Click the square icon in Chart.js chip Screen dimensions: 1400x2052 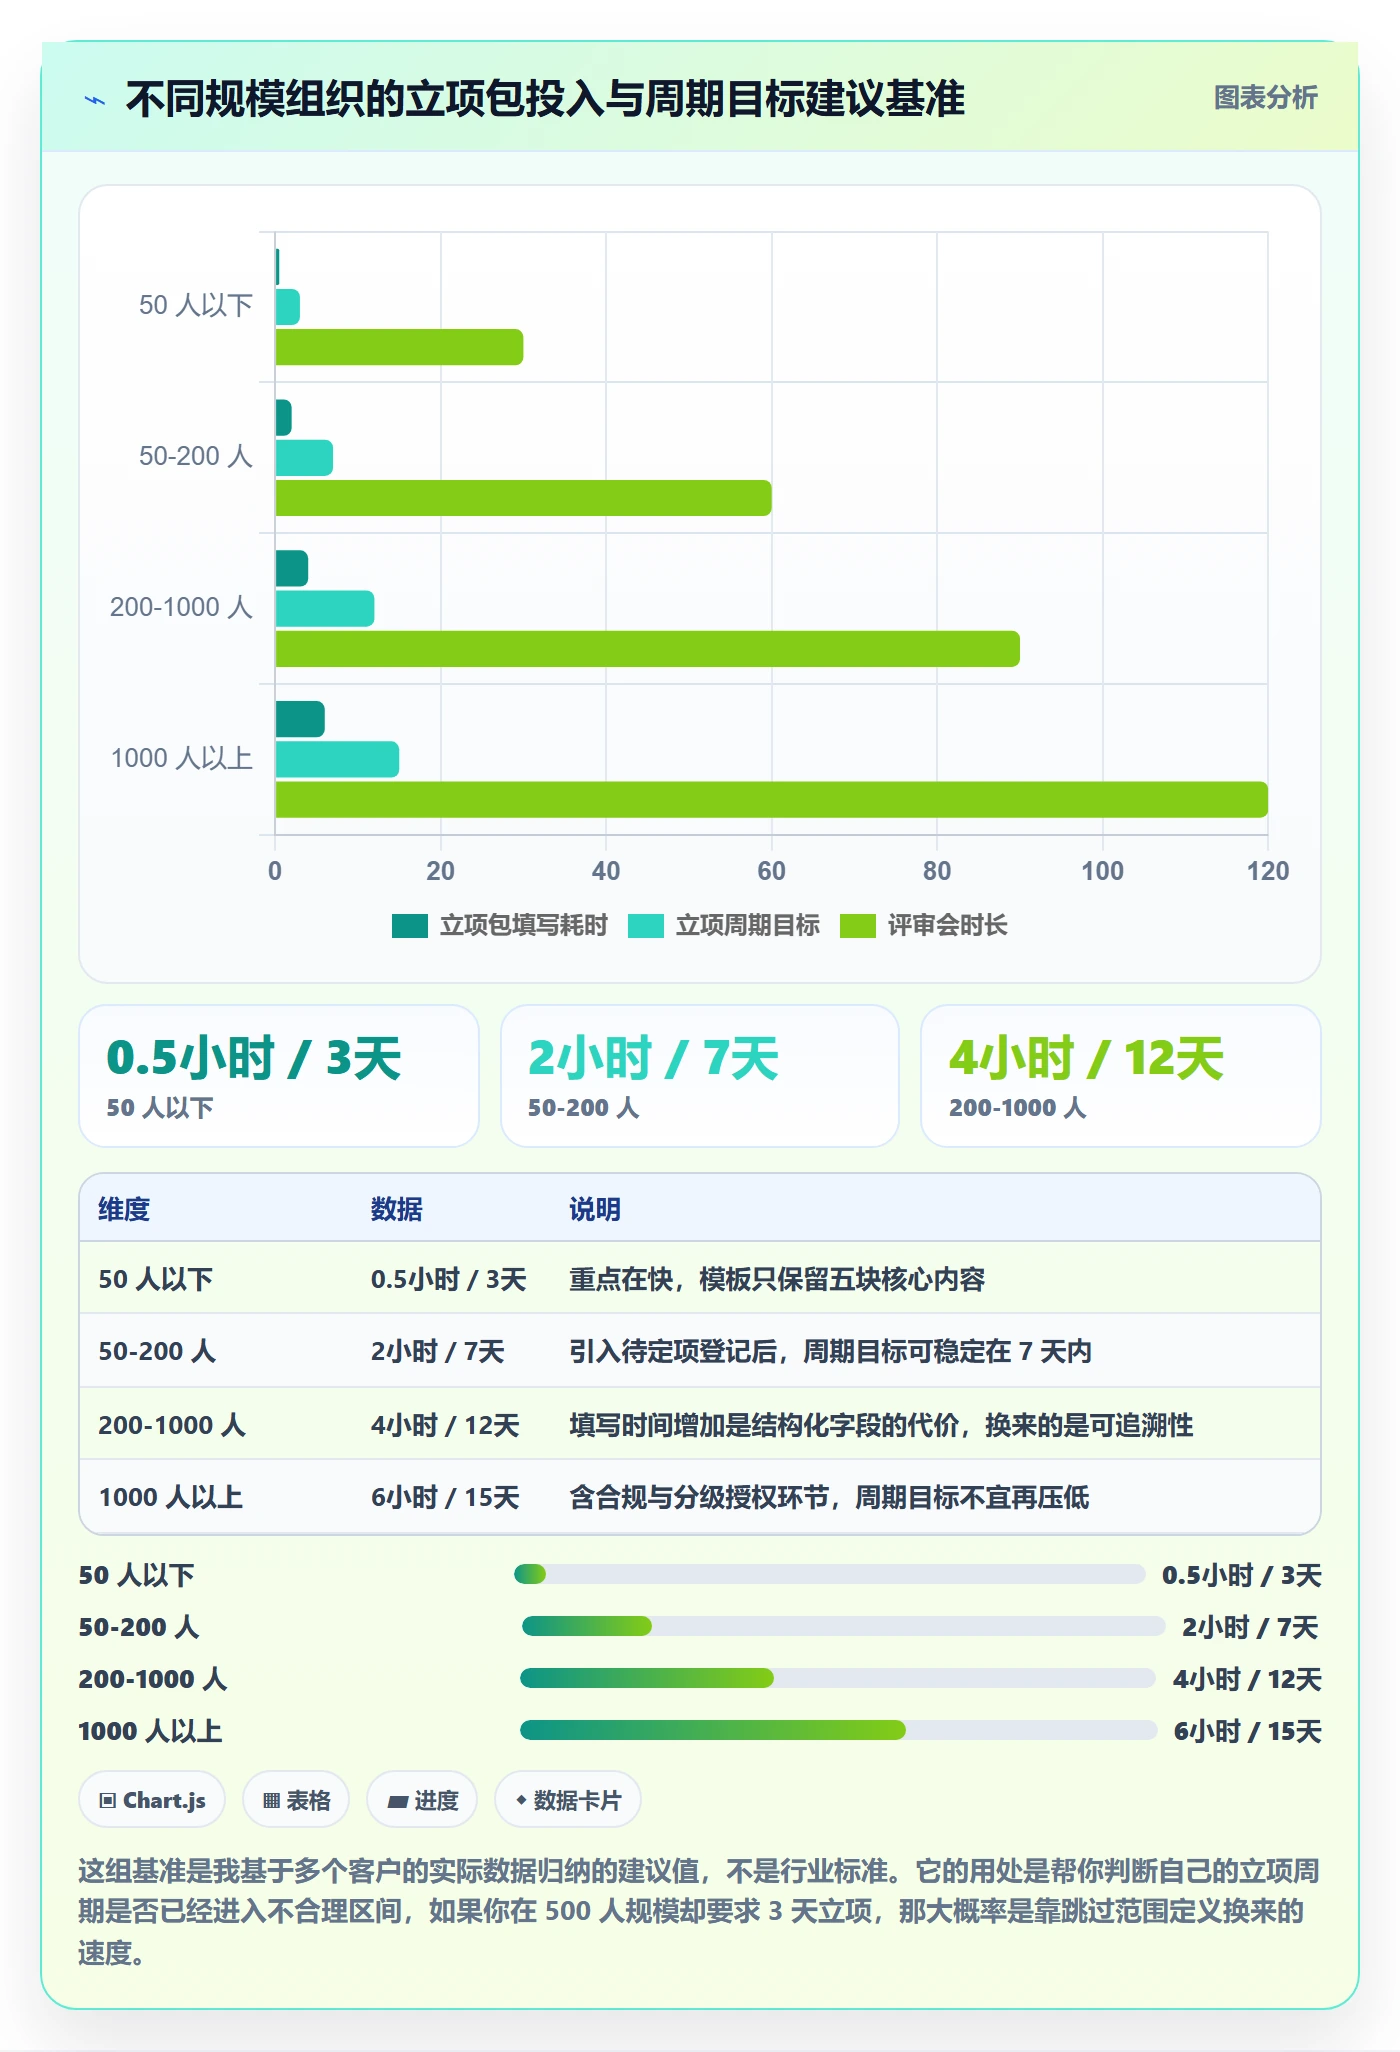click(108, 1801)
